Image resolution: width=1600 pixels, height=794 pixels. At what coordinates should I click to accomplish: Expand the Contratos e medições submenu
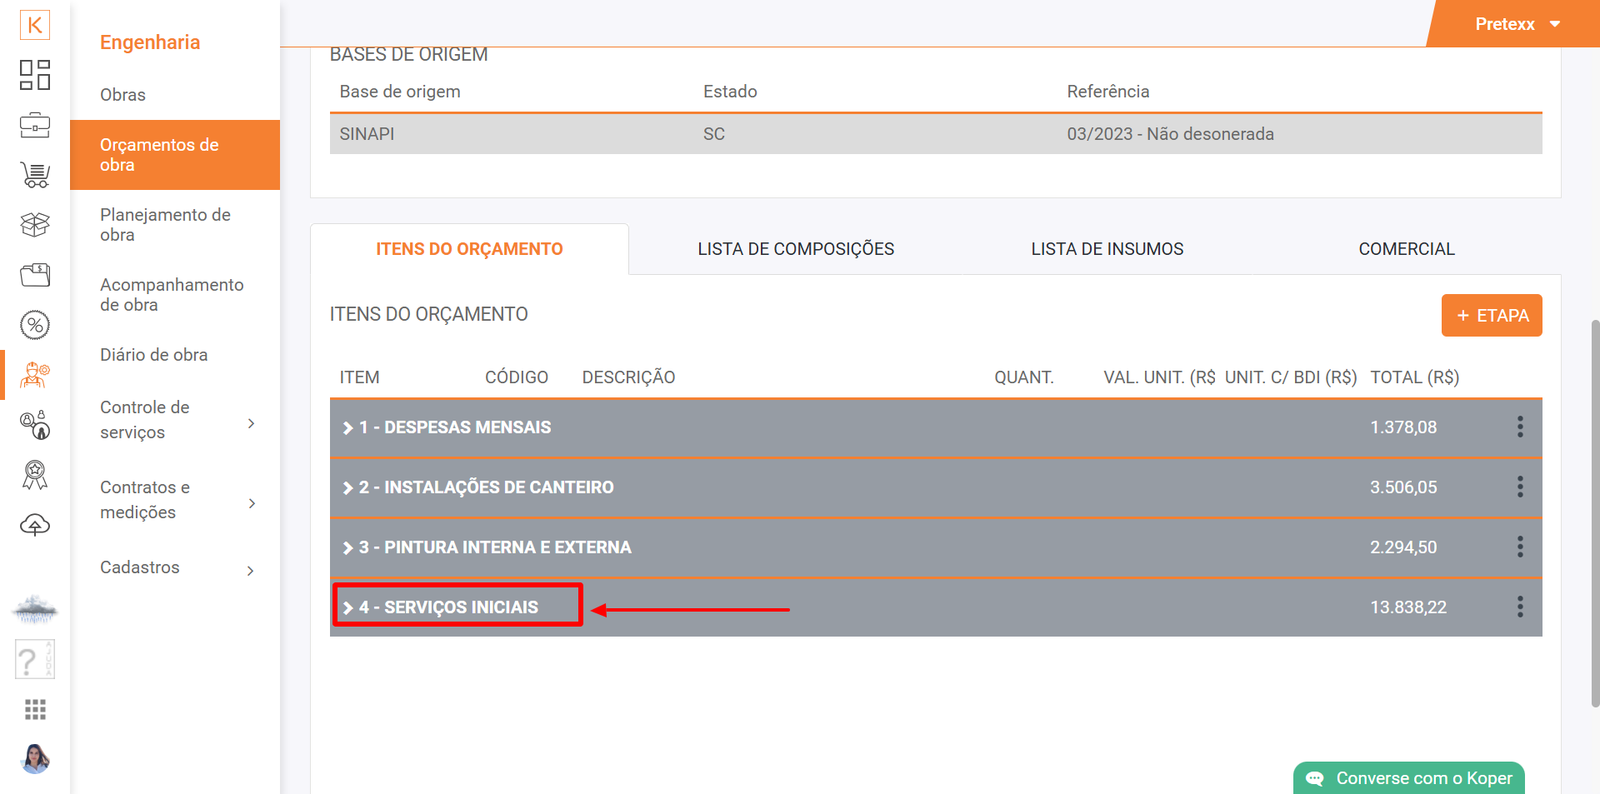251,503
